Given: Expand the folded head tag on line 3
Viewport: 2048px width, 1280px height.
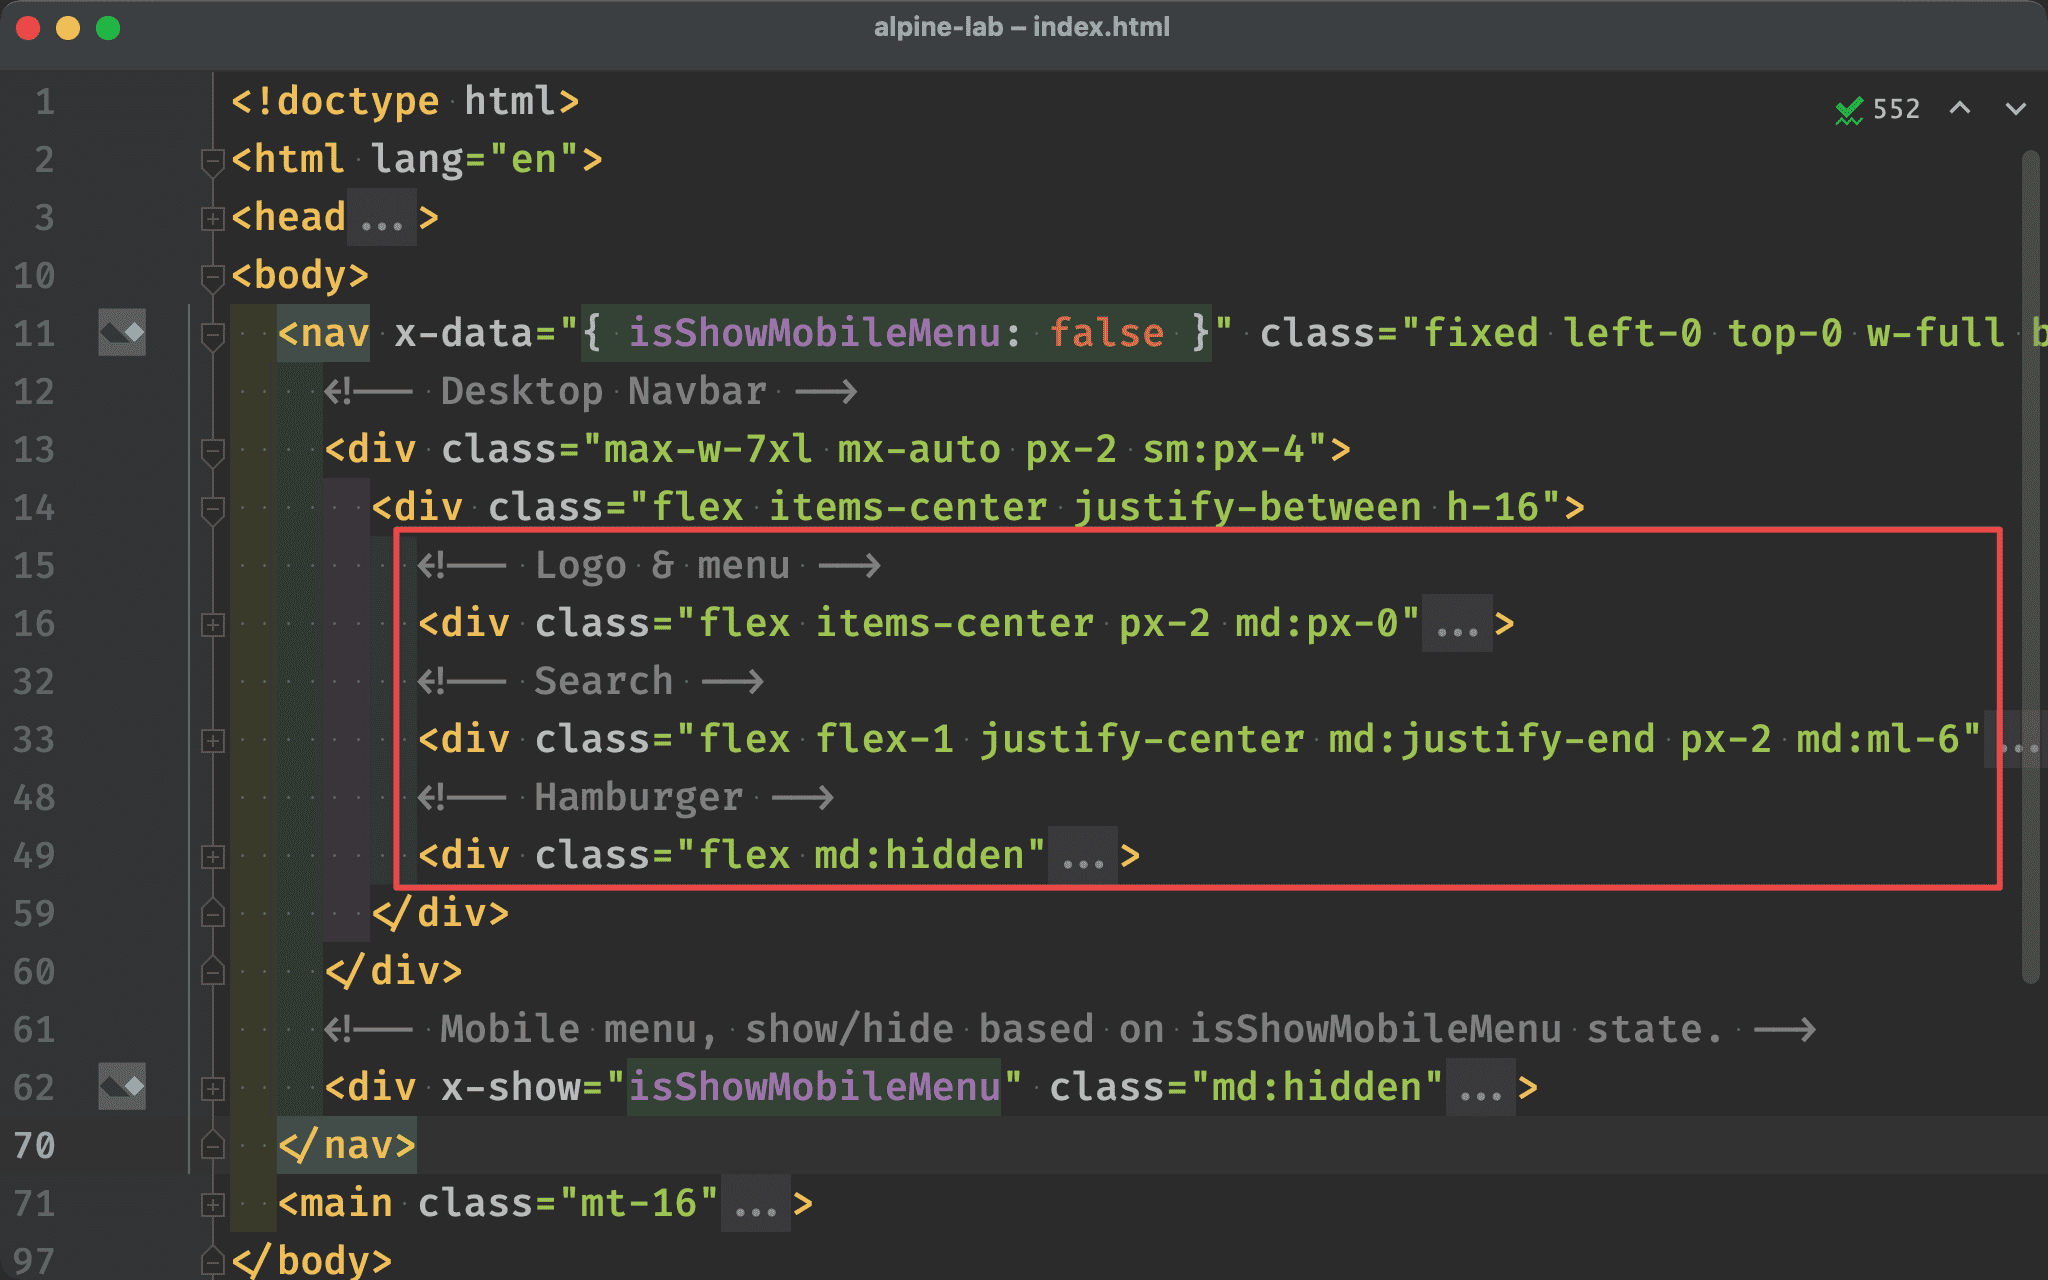Looking at the screenshot, I should coord(212,219).
